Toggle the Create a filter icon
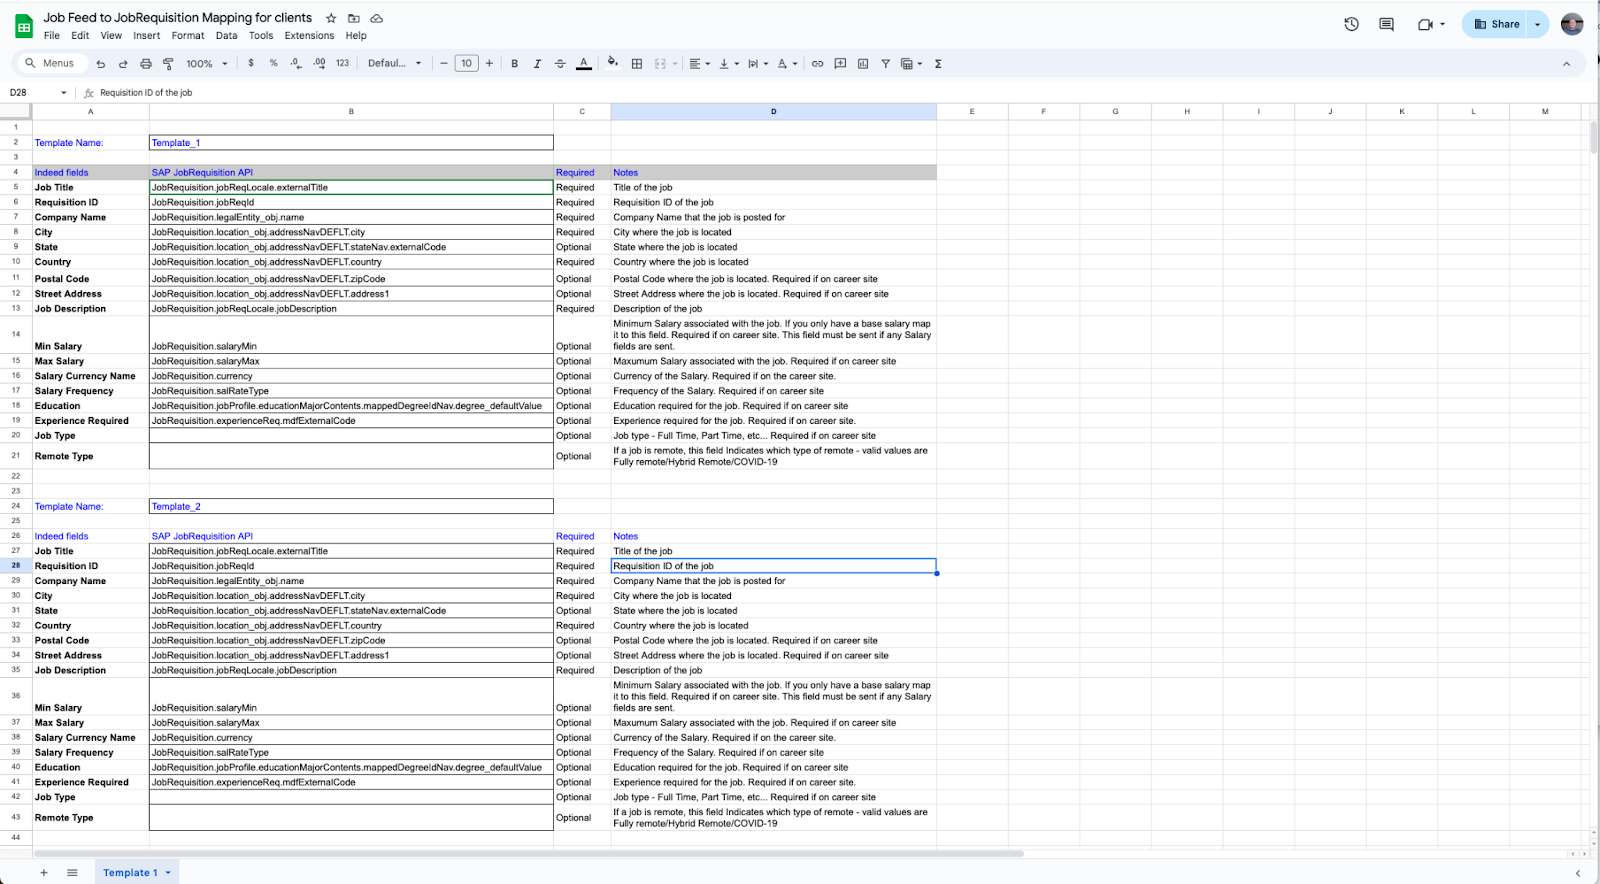 tap(886, 64)
